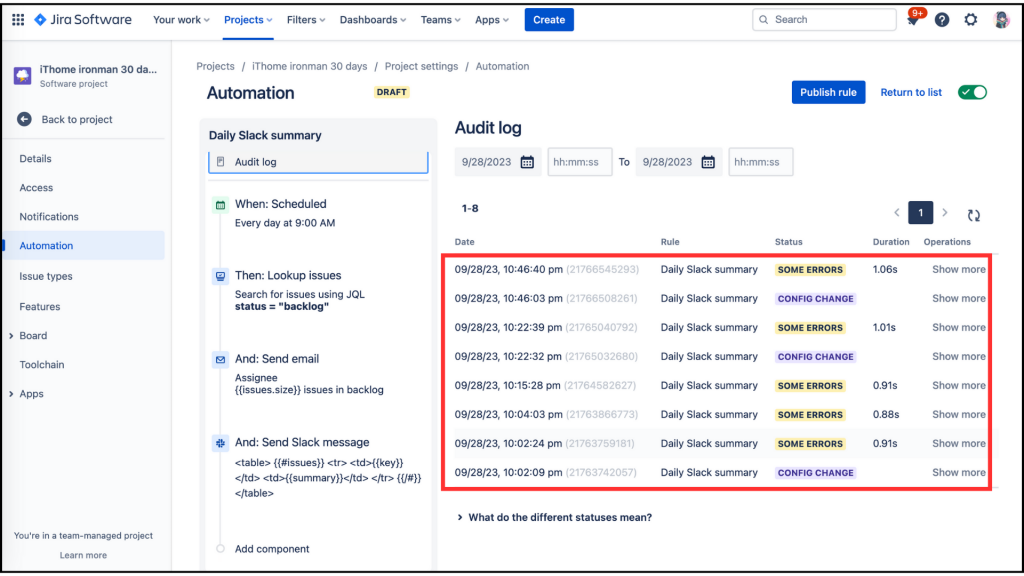This screenshot has width=1024, height=576.
Task: Show more for 10:46:03 pm entry
Action: click(x=959, y=298)
